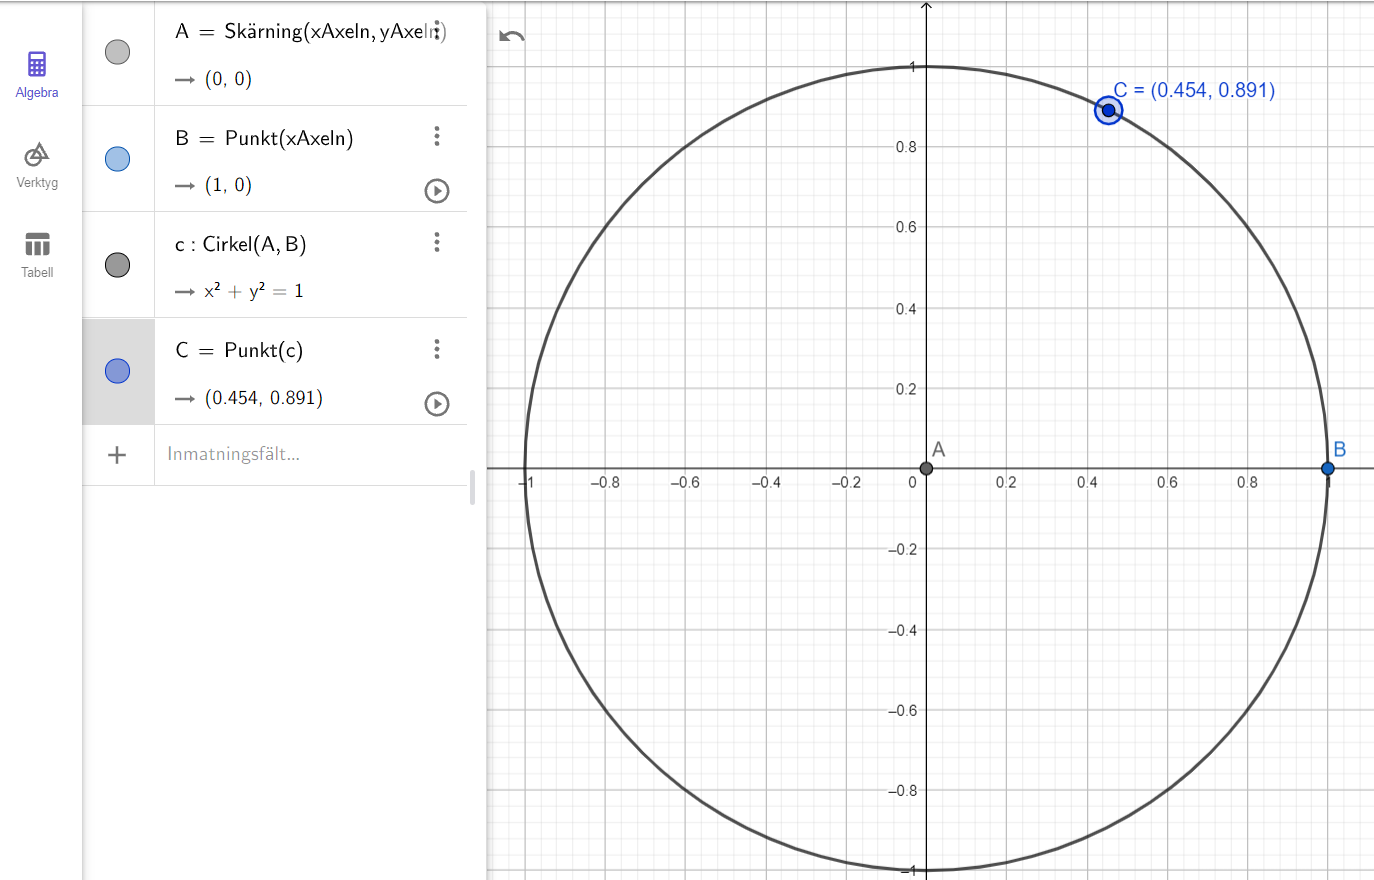
Task: Hide point B using its visibility circle
Action: pyautogui.click(x=118, y=159)
